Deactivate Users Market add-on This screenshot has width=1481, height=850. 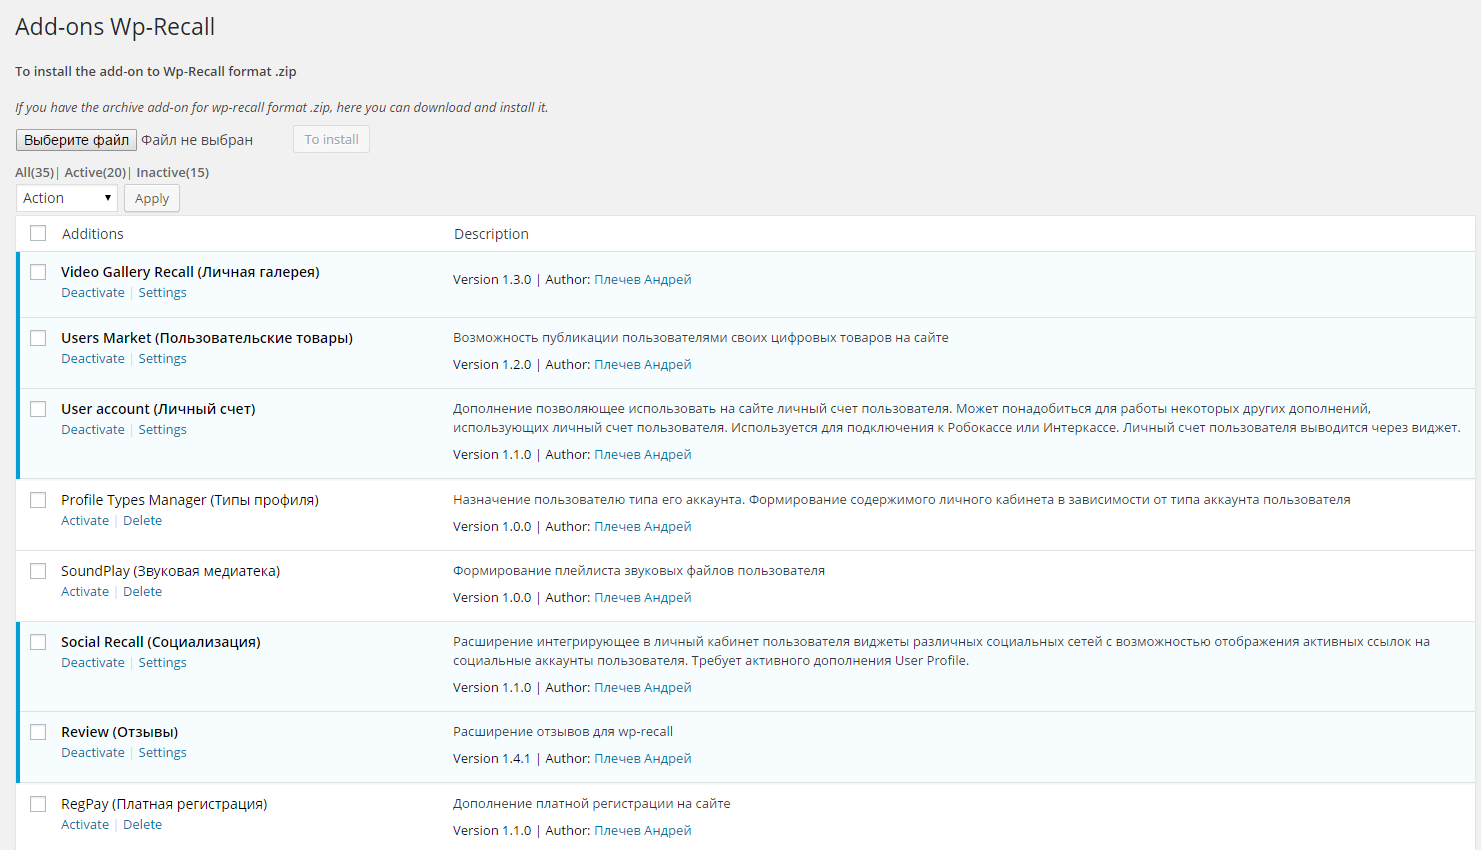point(93,359)
